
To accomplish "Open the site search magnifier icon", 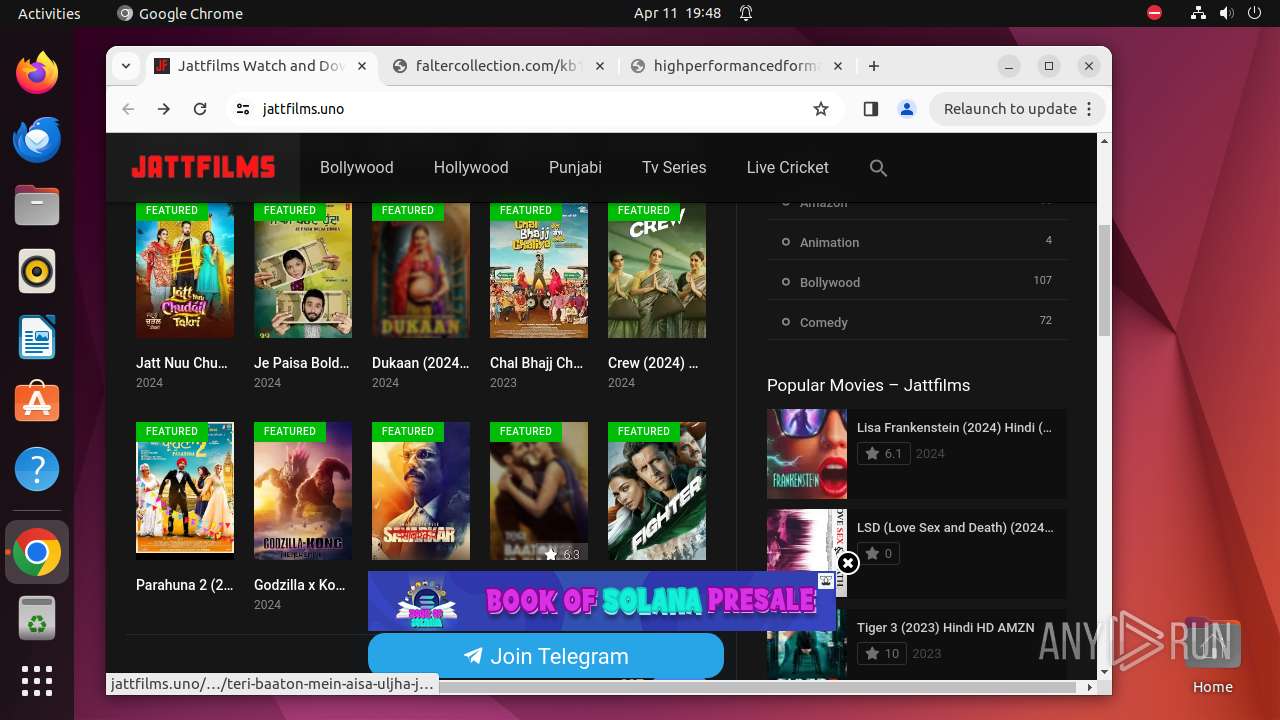I will coord(878,168).
